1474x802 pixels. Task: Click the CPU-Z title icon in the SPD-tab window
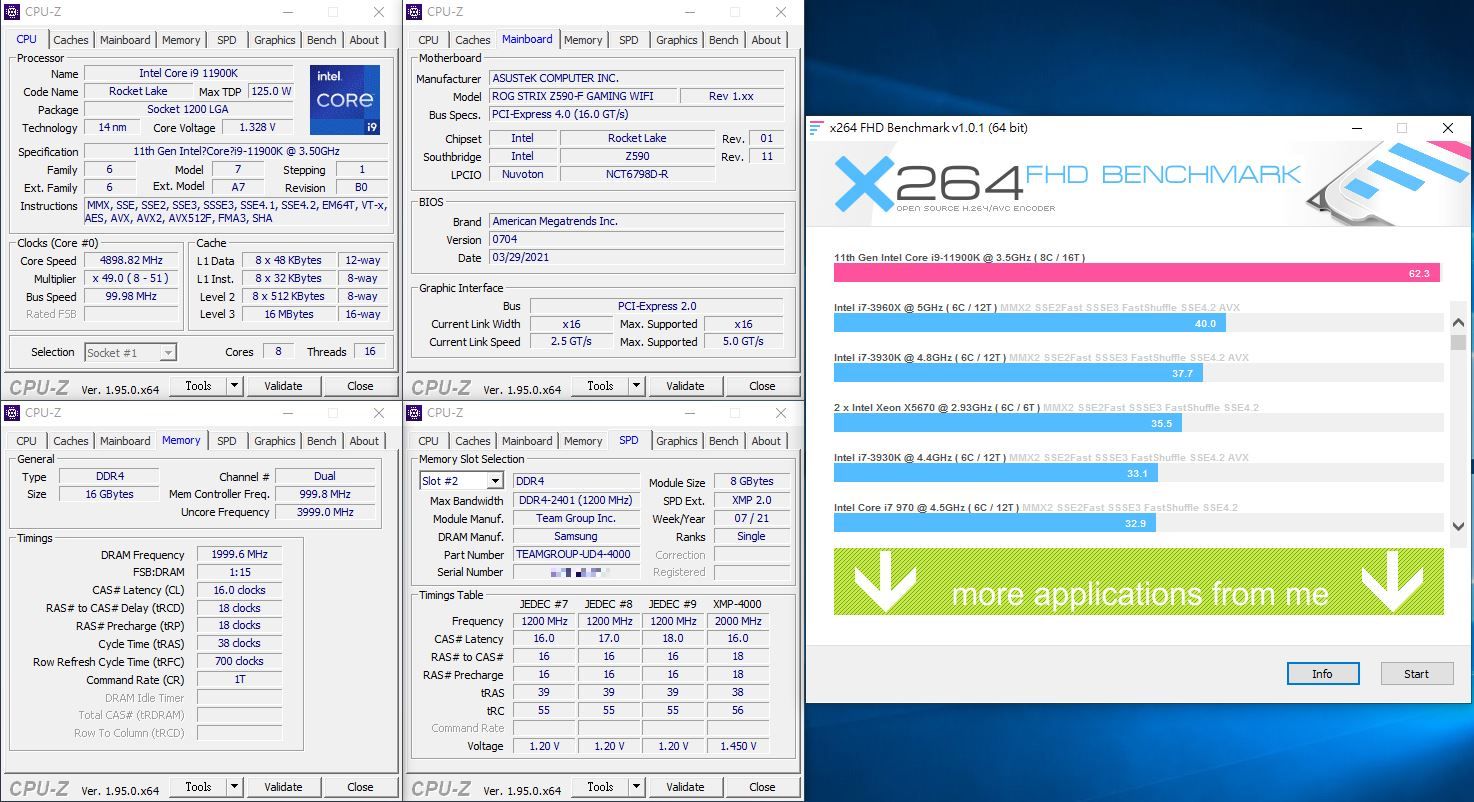click(x=415, y=413)
